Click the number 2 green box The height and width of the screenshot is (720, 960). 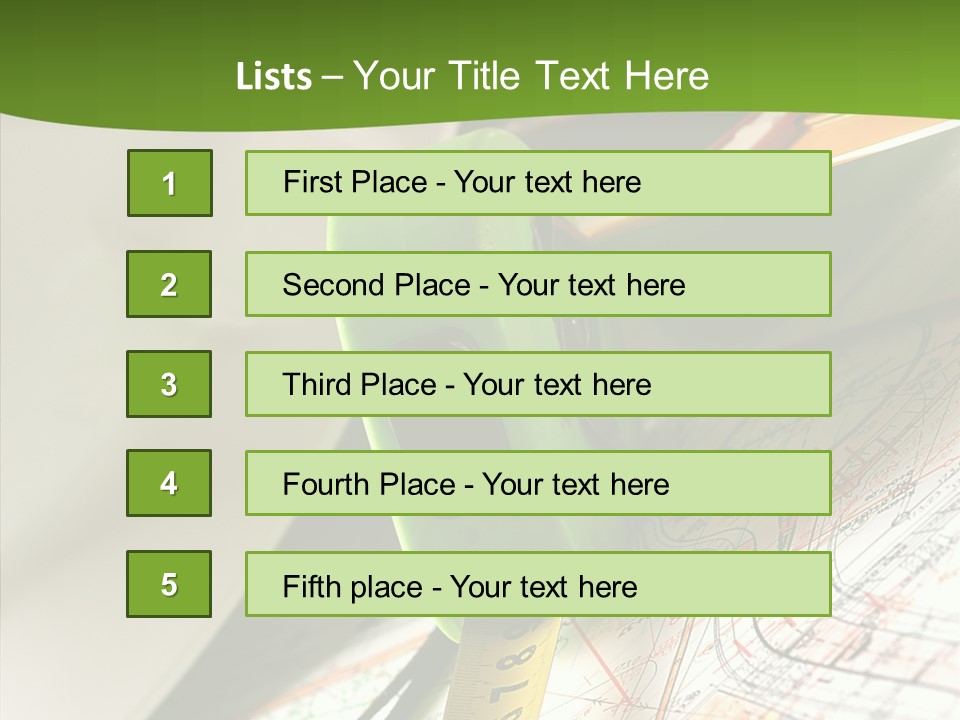(x=169, y=284)
